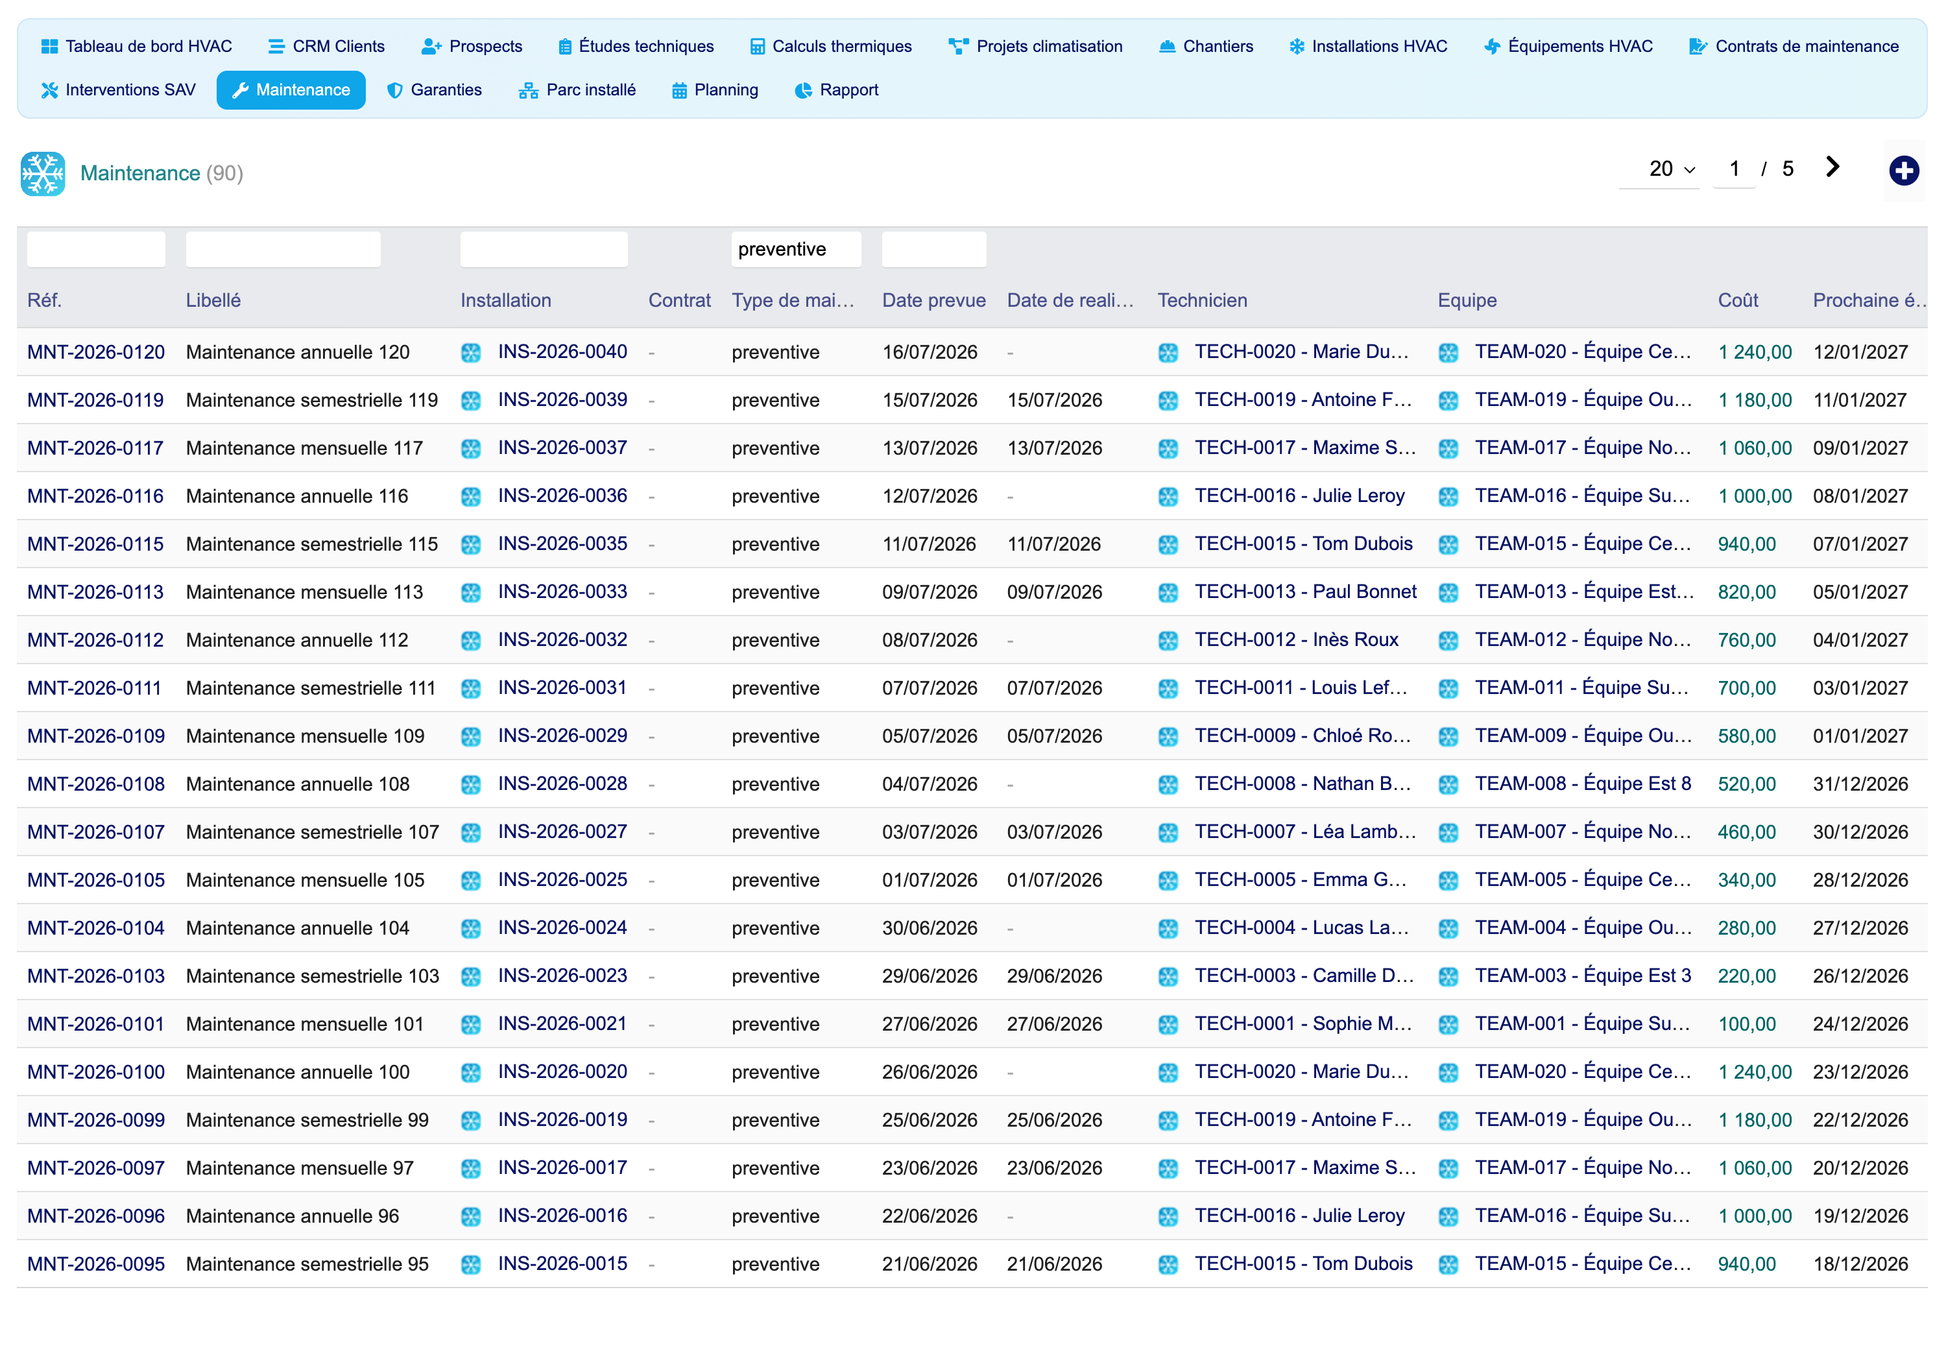Click the Planning calendar icon
Viewport: 1946px width, 1366px height.
coord(679,90)
